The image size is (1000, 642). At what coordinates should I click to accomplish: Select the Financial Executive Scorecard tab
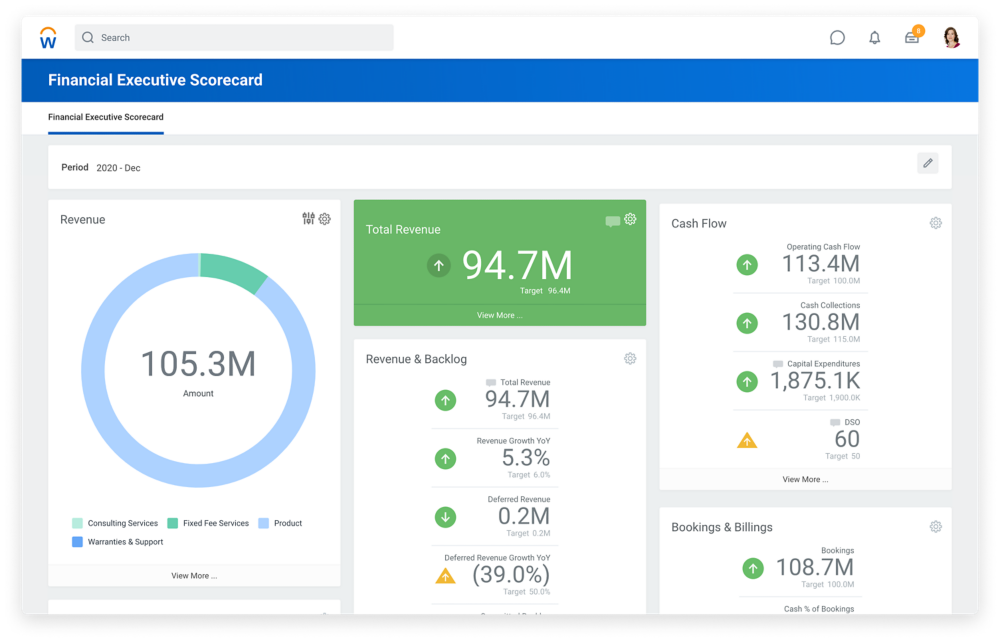105,117
